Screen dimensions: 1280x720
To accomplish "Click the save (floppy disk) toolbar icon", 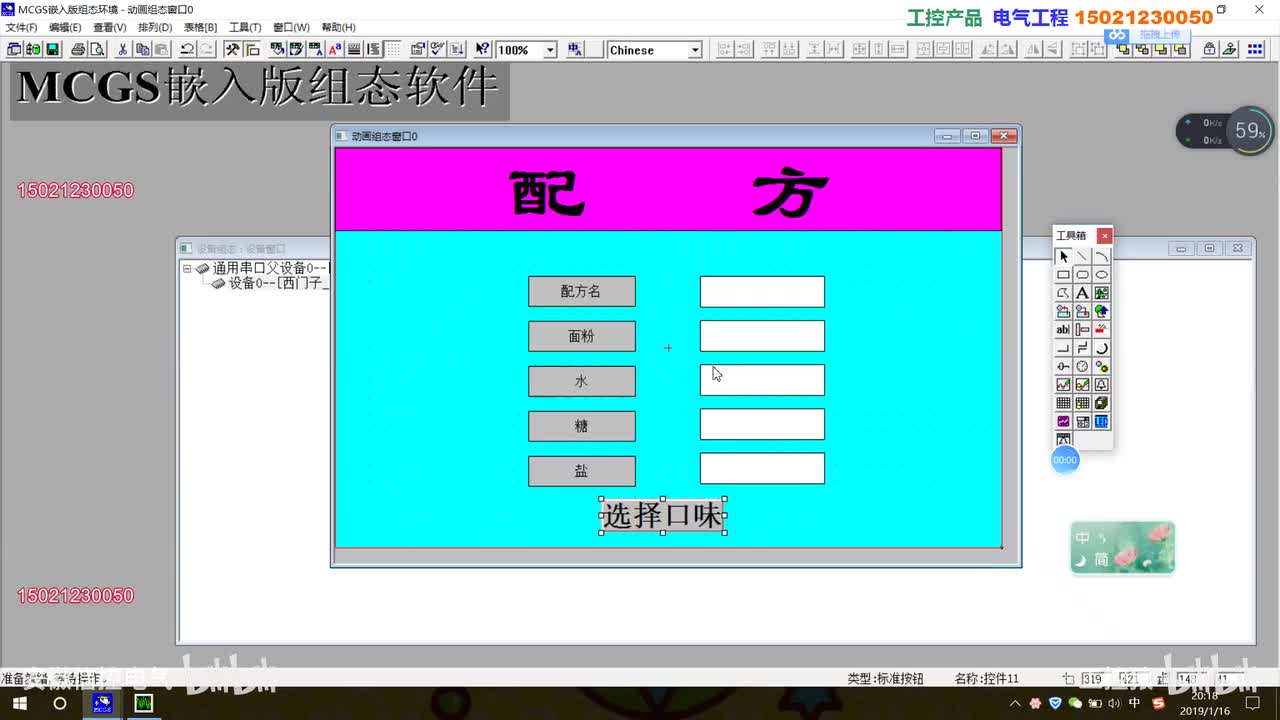I will click(53, 49).
